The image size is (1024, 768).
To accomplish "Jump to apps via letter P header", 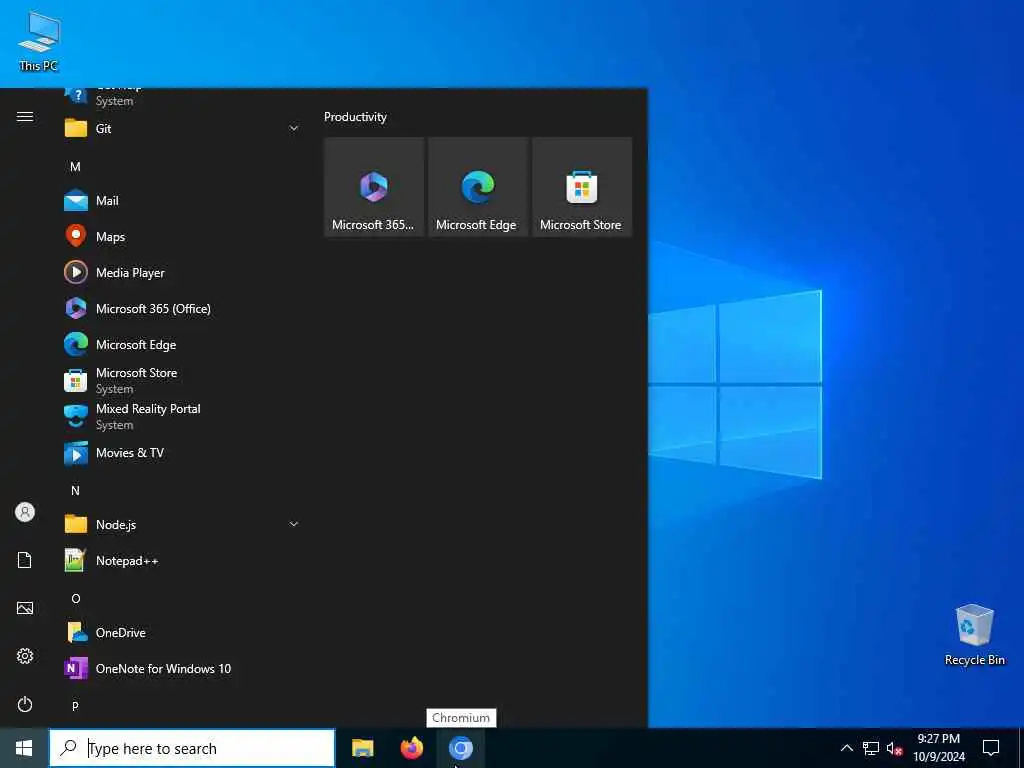I will pos(75,706).
